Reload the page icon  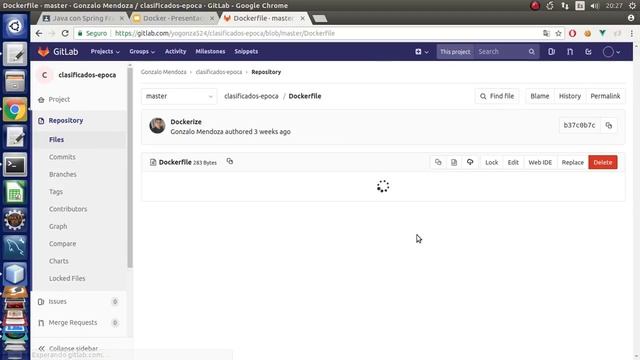[x=65, y=33]
